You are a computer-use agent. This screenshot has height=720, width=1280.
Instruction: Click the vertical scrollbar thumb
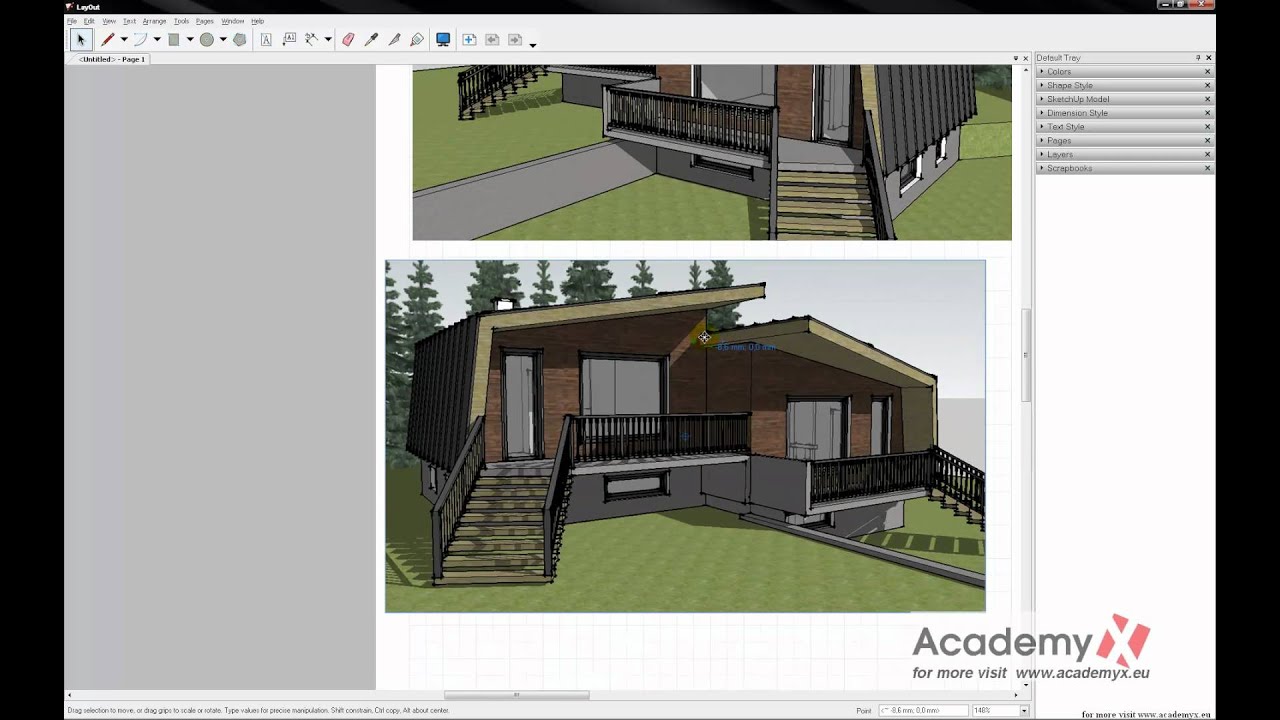(1025, 355)
